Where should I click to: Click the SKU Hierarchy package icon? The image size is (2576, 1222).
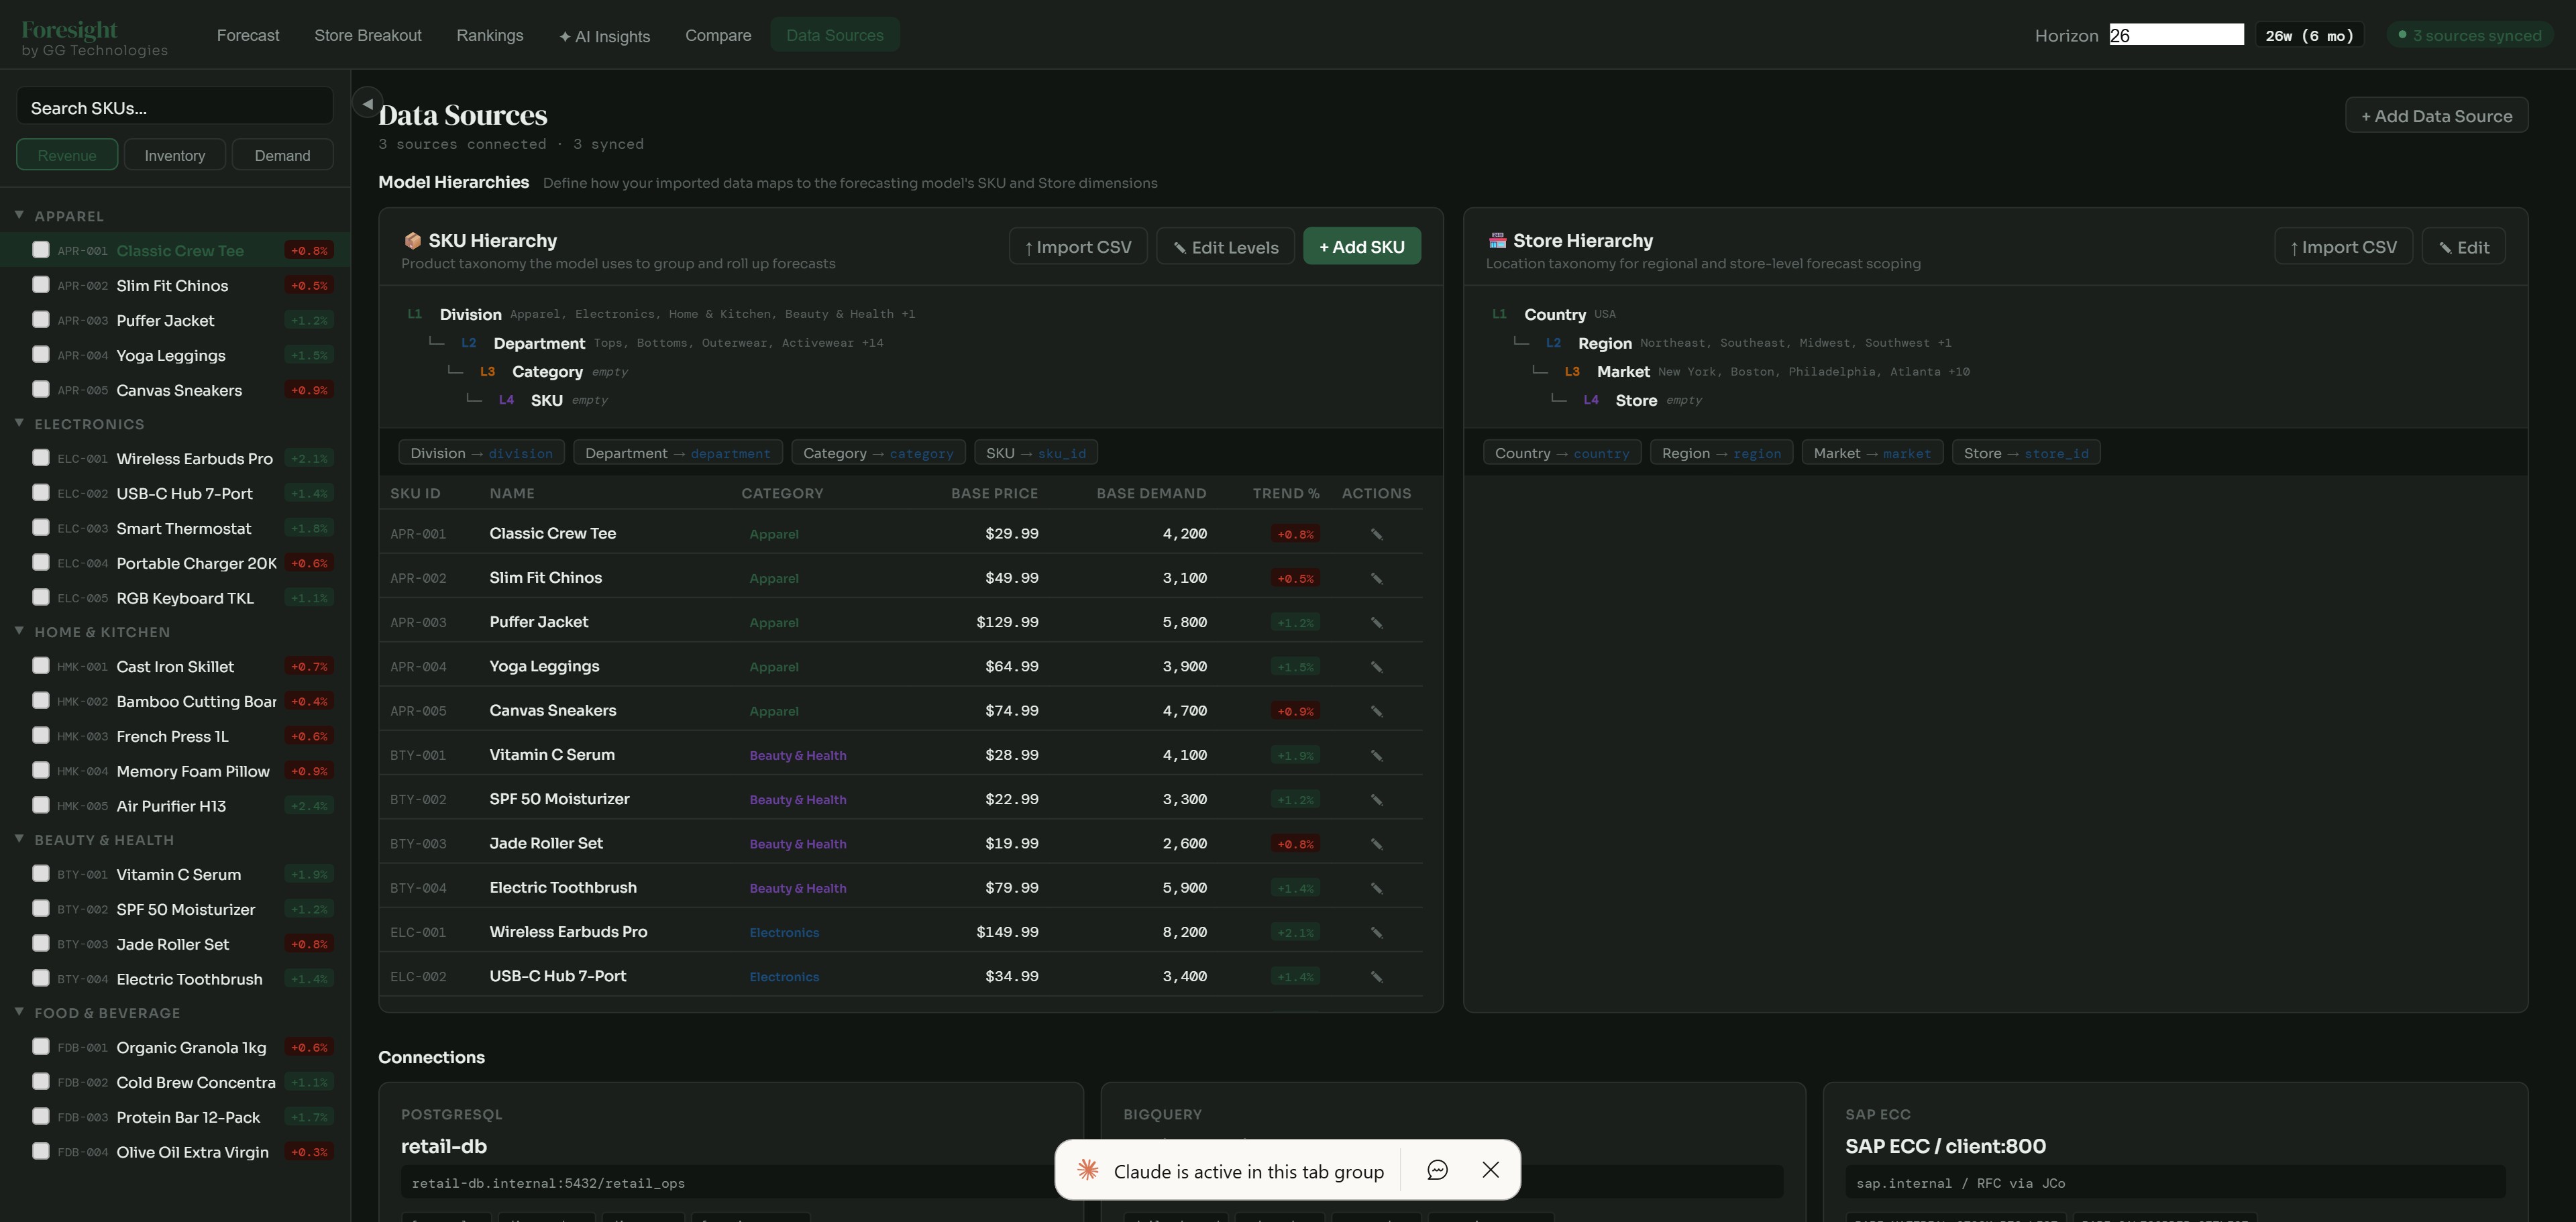click(412, 240)
